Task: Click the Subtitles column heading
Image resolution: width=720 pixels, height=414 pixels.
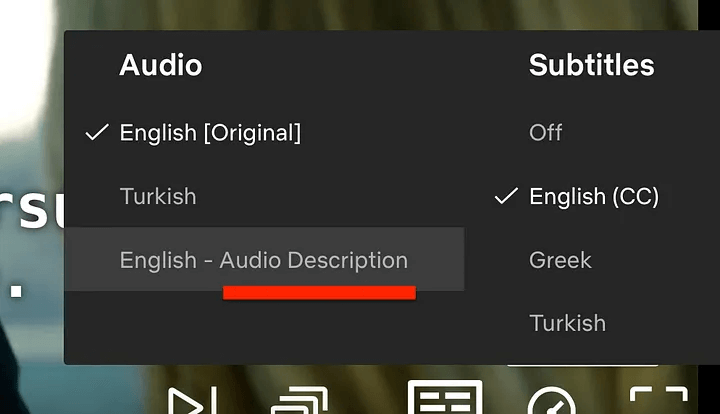Action: tap(591, 65)
